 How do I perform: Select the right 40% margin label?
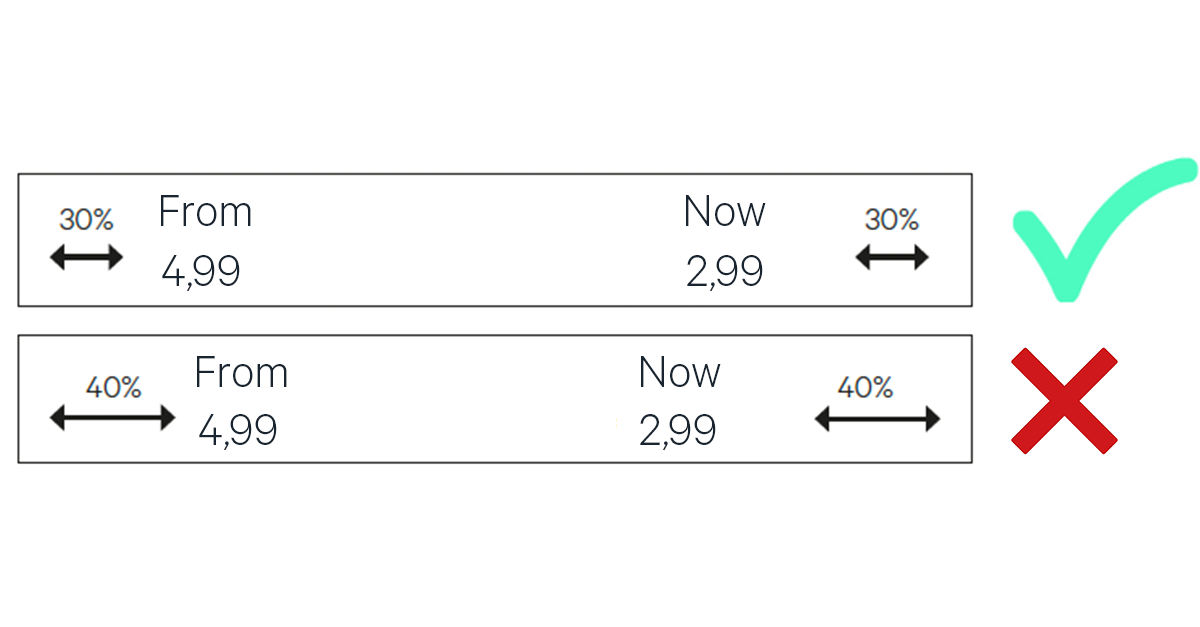[865, 387]
